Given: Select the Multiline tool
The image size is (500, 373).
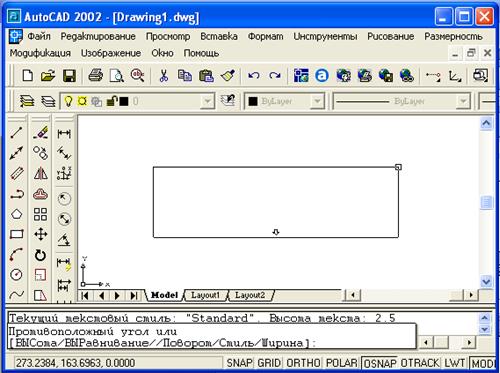Looking at the screenshot, I should [16, 173].
